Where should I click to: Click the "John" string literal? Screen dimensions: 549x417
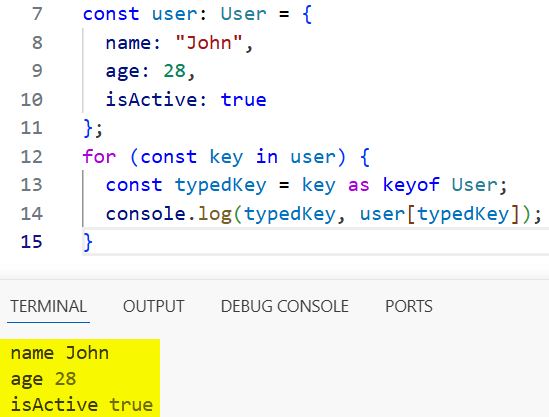click(209, 43)
